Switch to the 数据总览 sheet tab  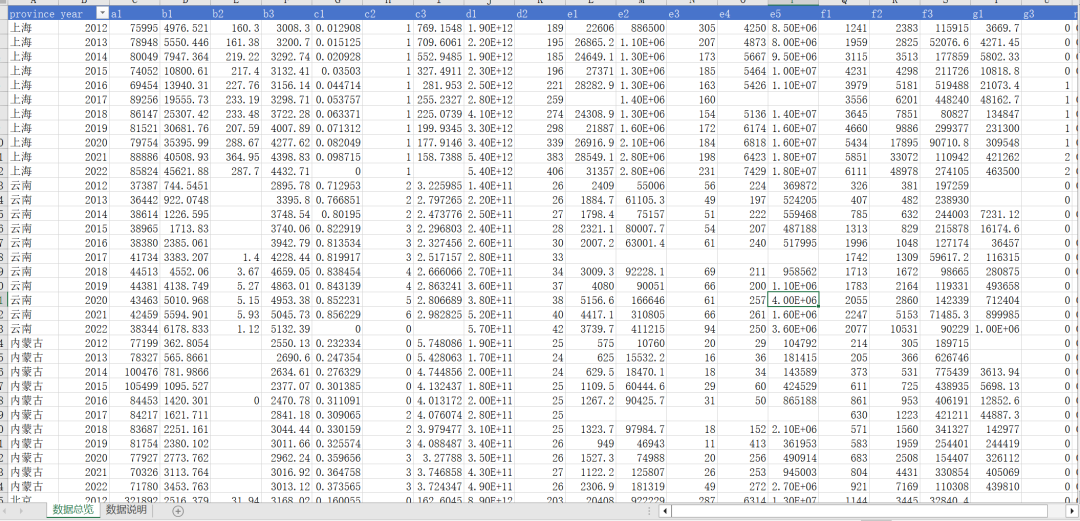click(x=73, y=511)
